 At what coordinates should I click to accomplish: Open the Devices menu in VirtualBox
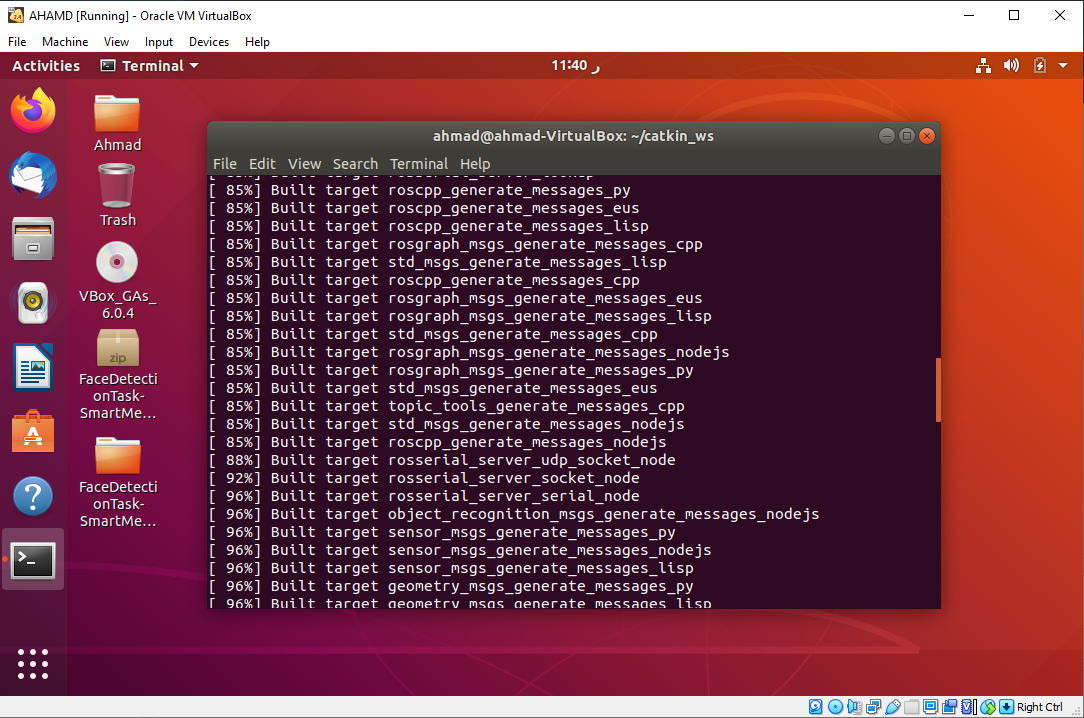[208, 42]
